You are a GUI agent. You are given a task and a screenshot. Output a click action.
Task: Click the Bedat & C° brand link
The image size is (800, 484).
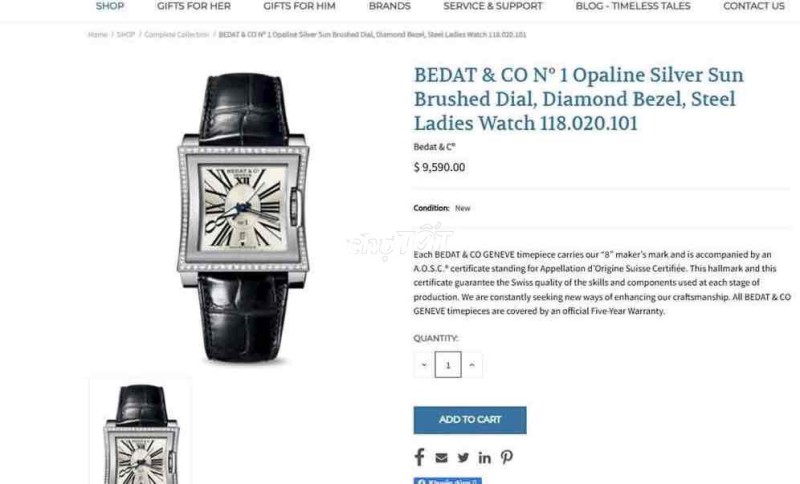pyautogui.click(x=434, y=147)
